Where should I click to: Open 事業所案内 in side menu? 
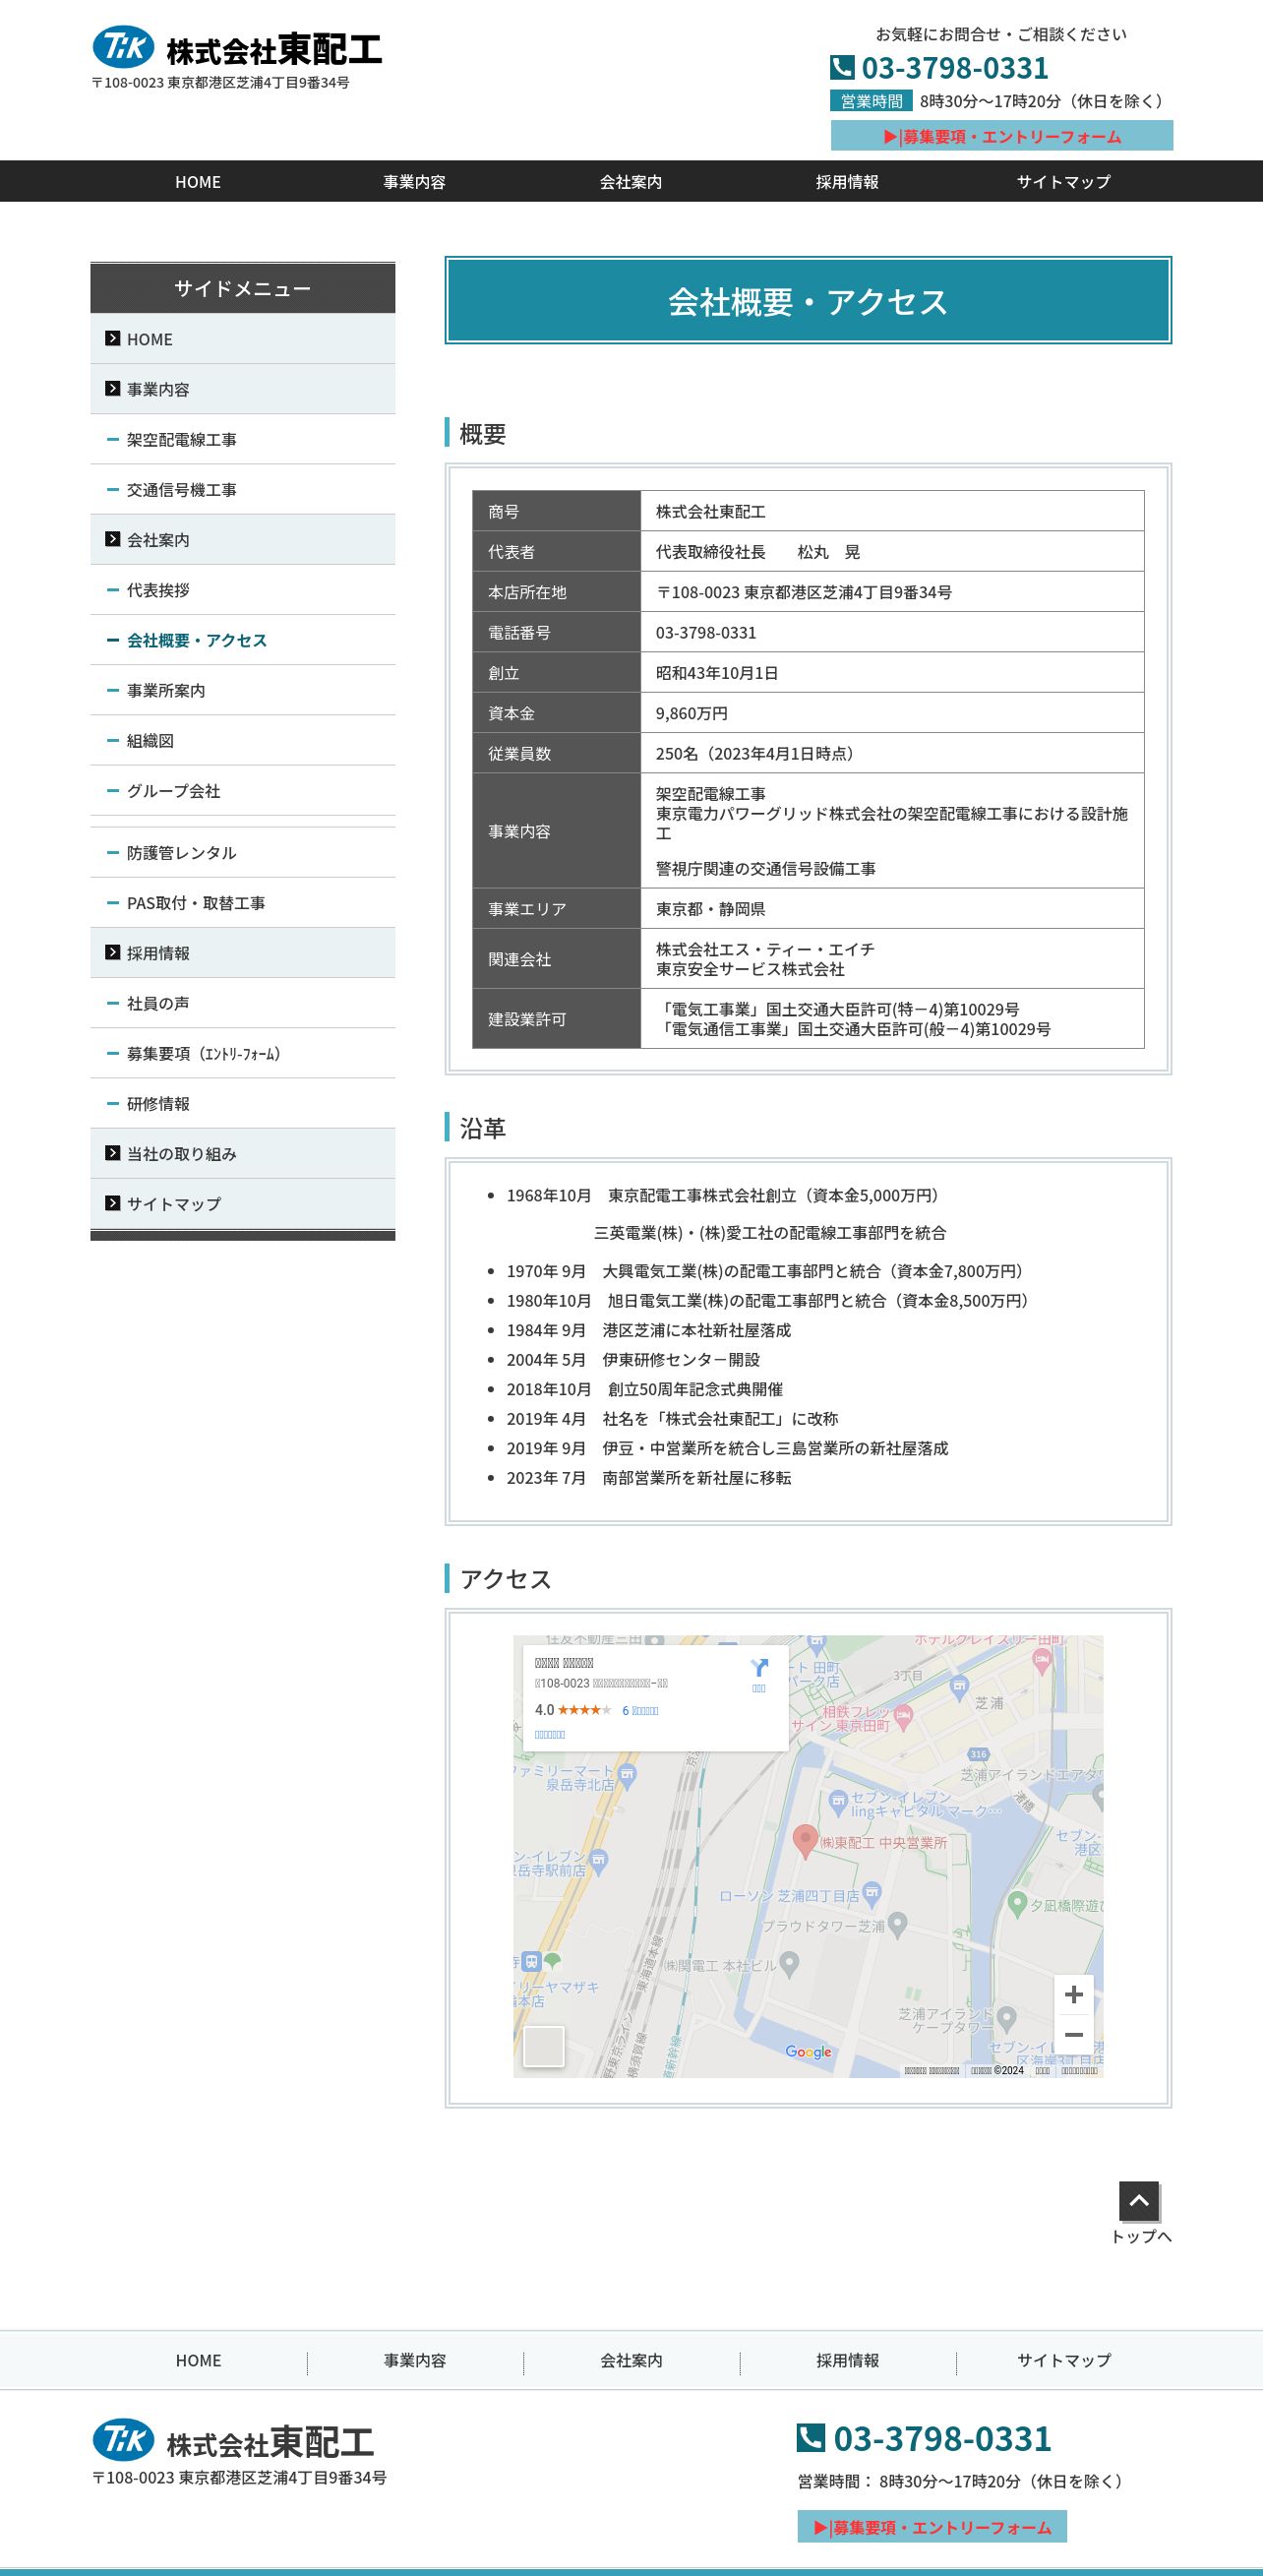243,690
